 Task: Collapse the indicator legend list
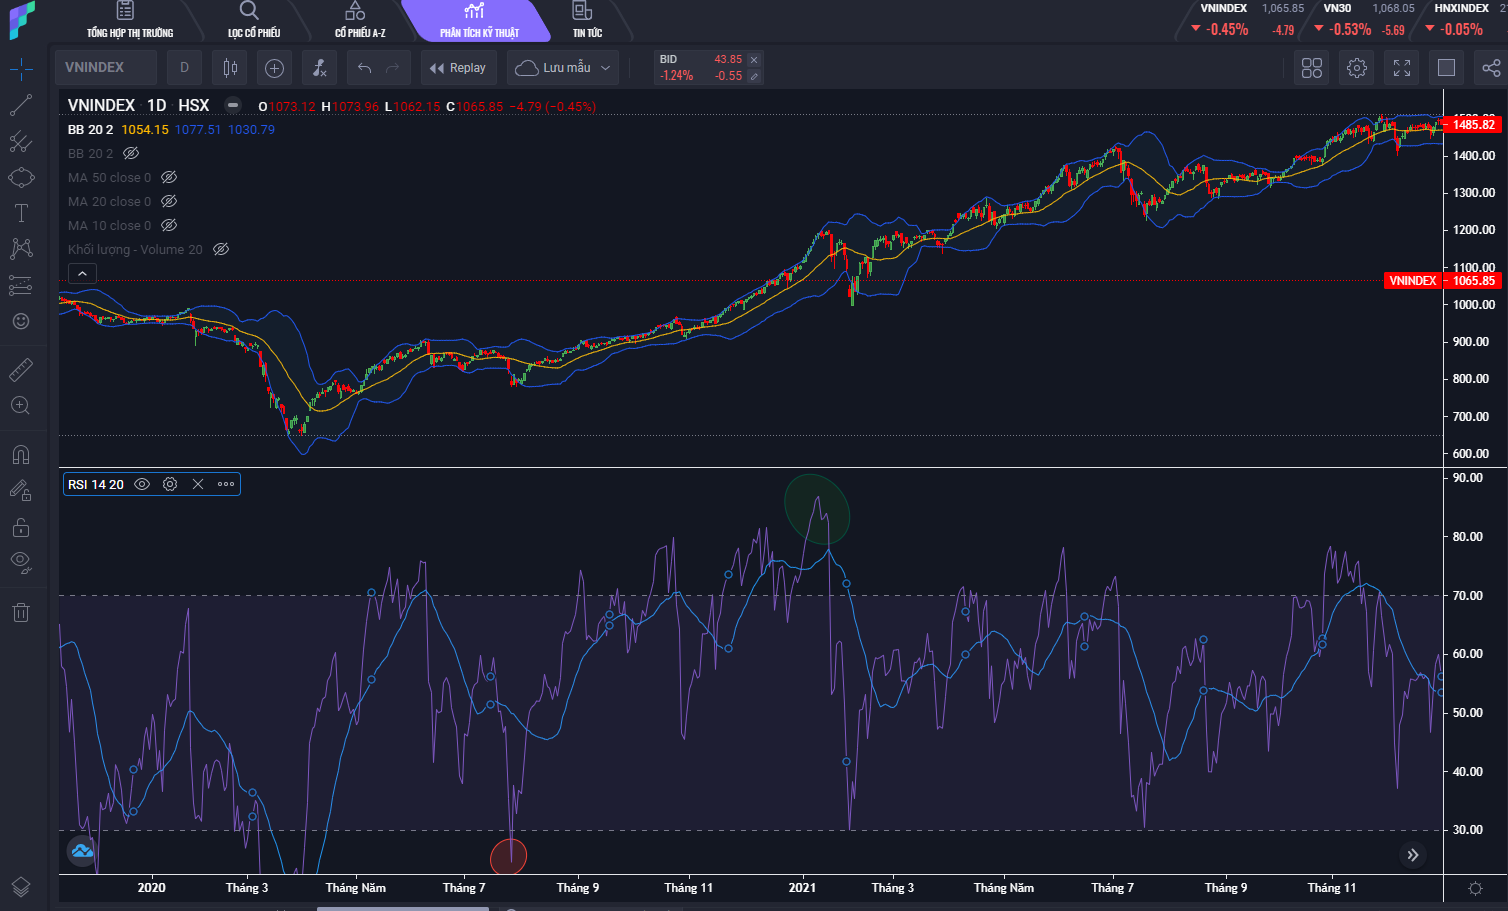tap(82, 273)
